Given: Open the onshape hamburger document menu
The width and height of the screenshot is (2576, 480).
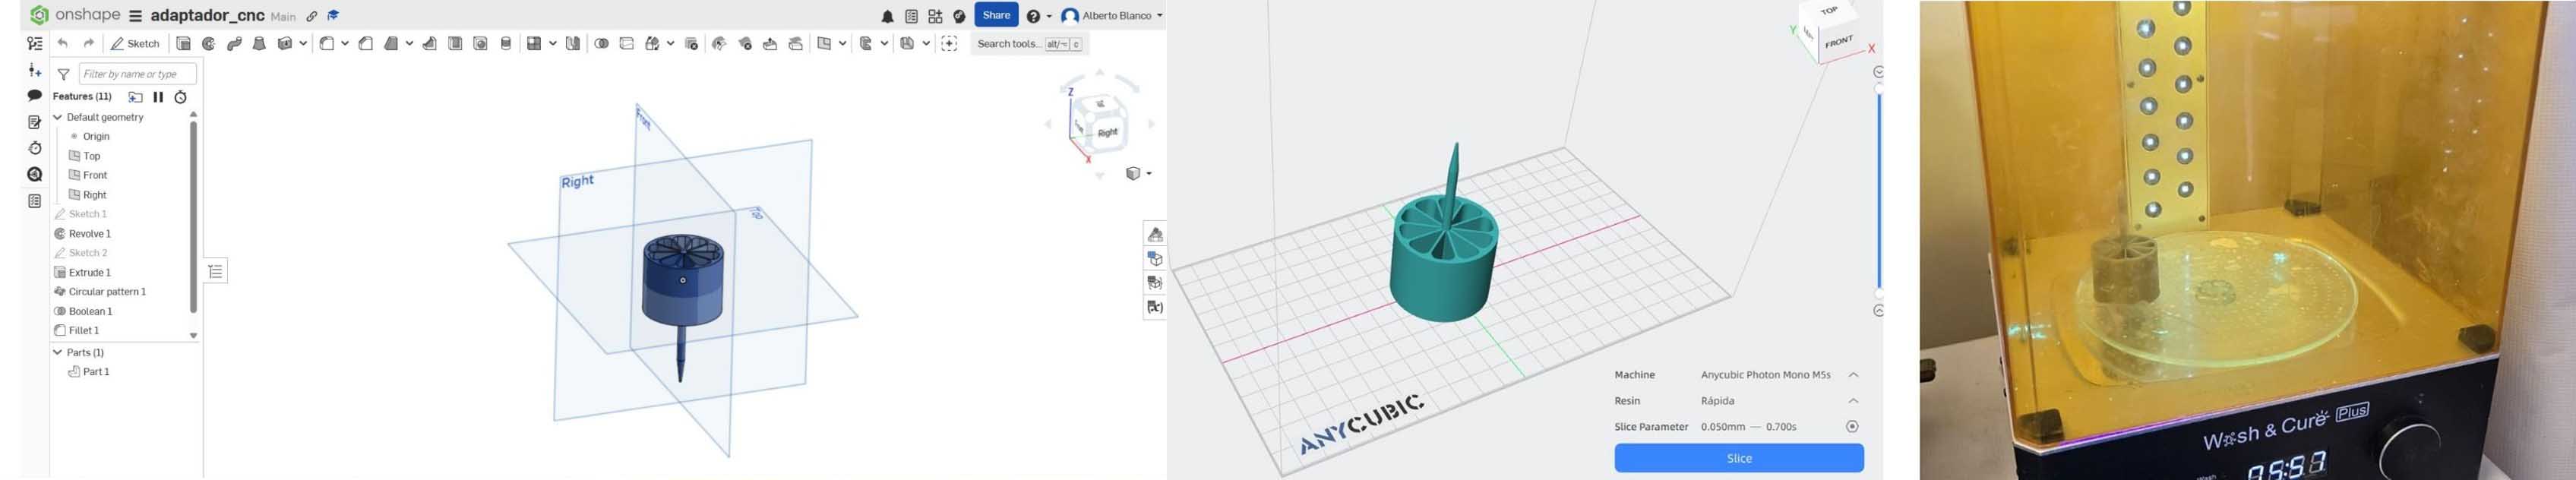Looking at the screenshot, I should point(135,17).
